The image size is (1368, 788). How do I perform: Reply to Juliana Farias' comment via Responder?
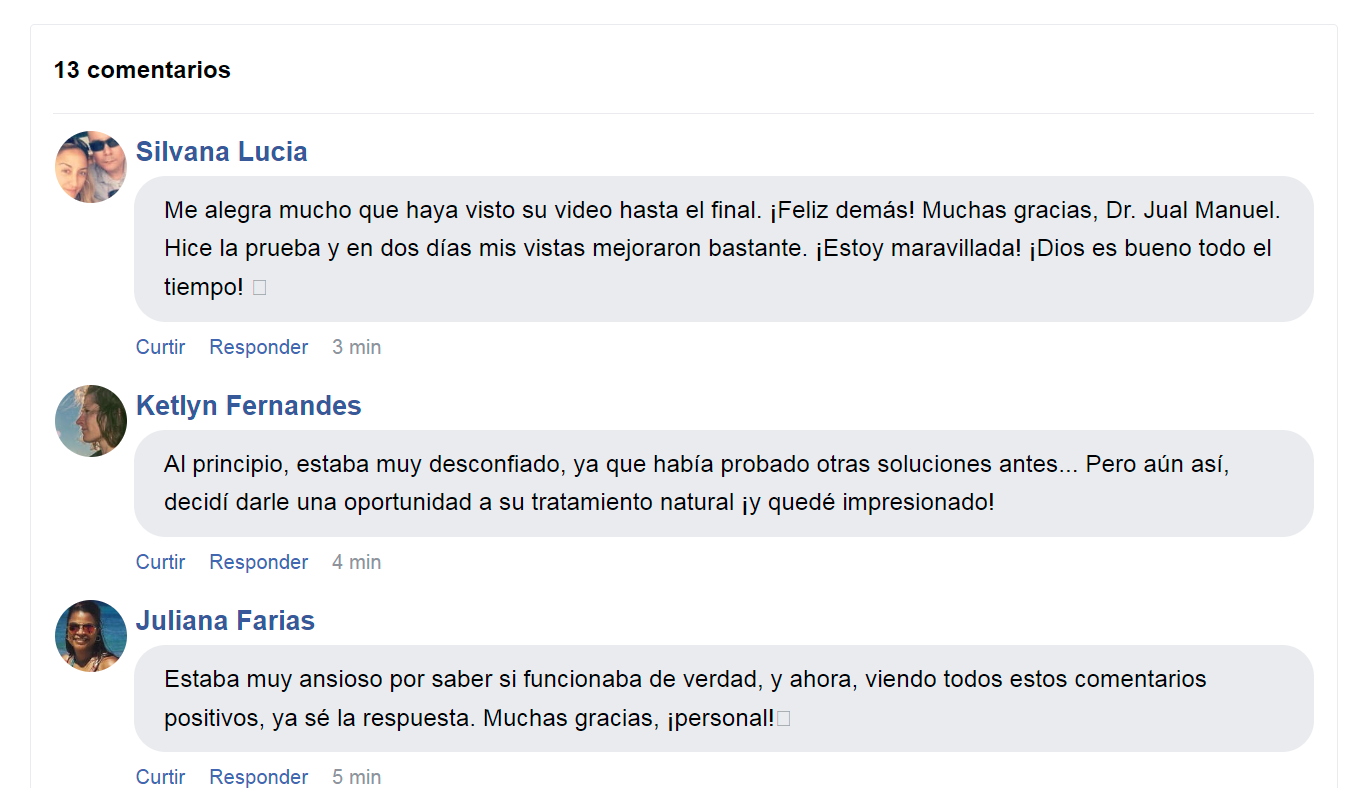[258, 777]
